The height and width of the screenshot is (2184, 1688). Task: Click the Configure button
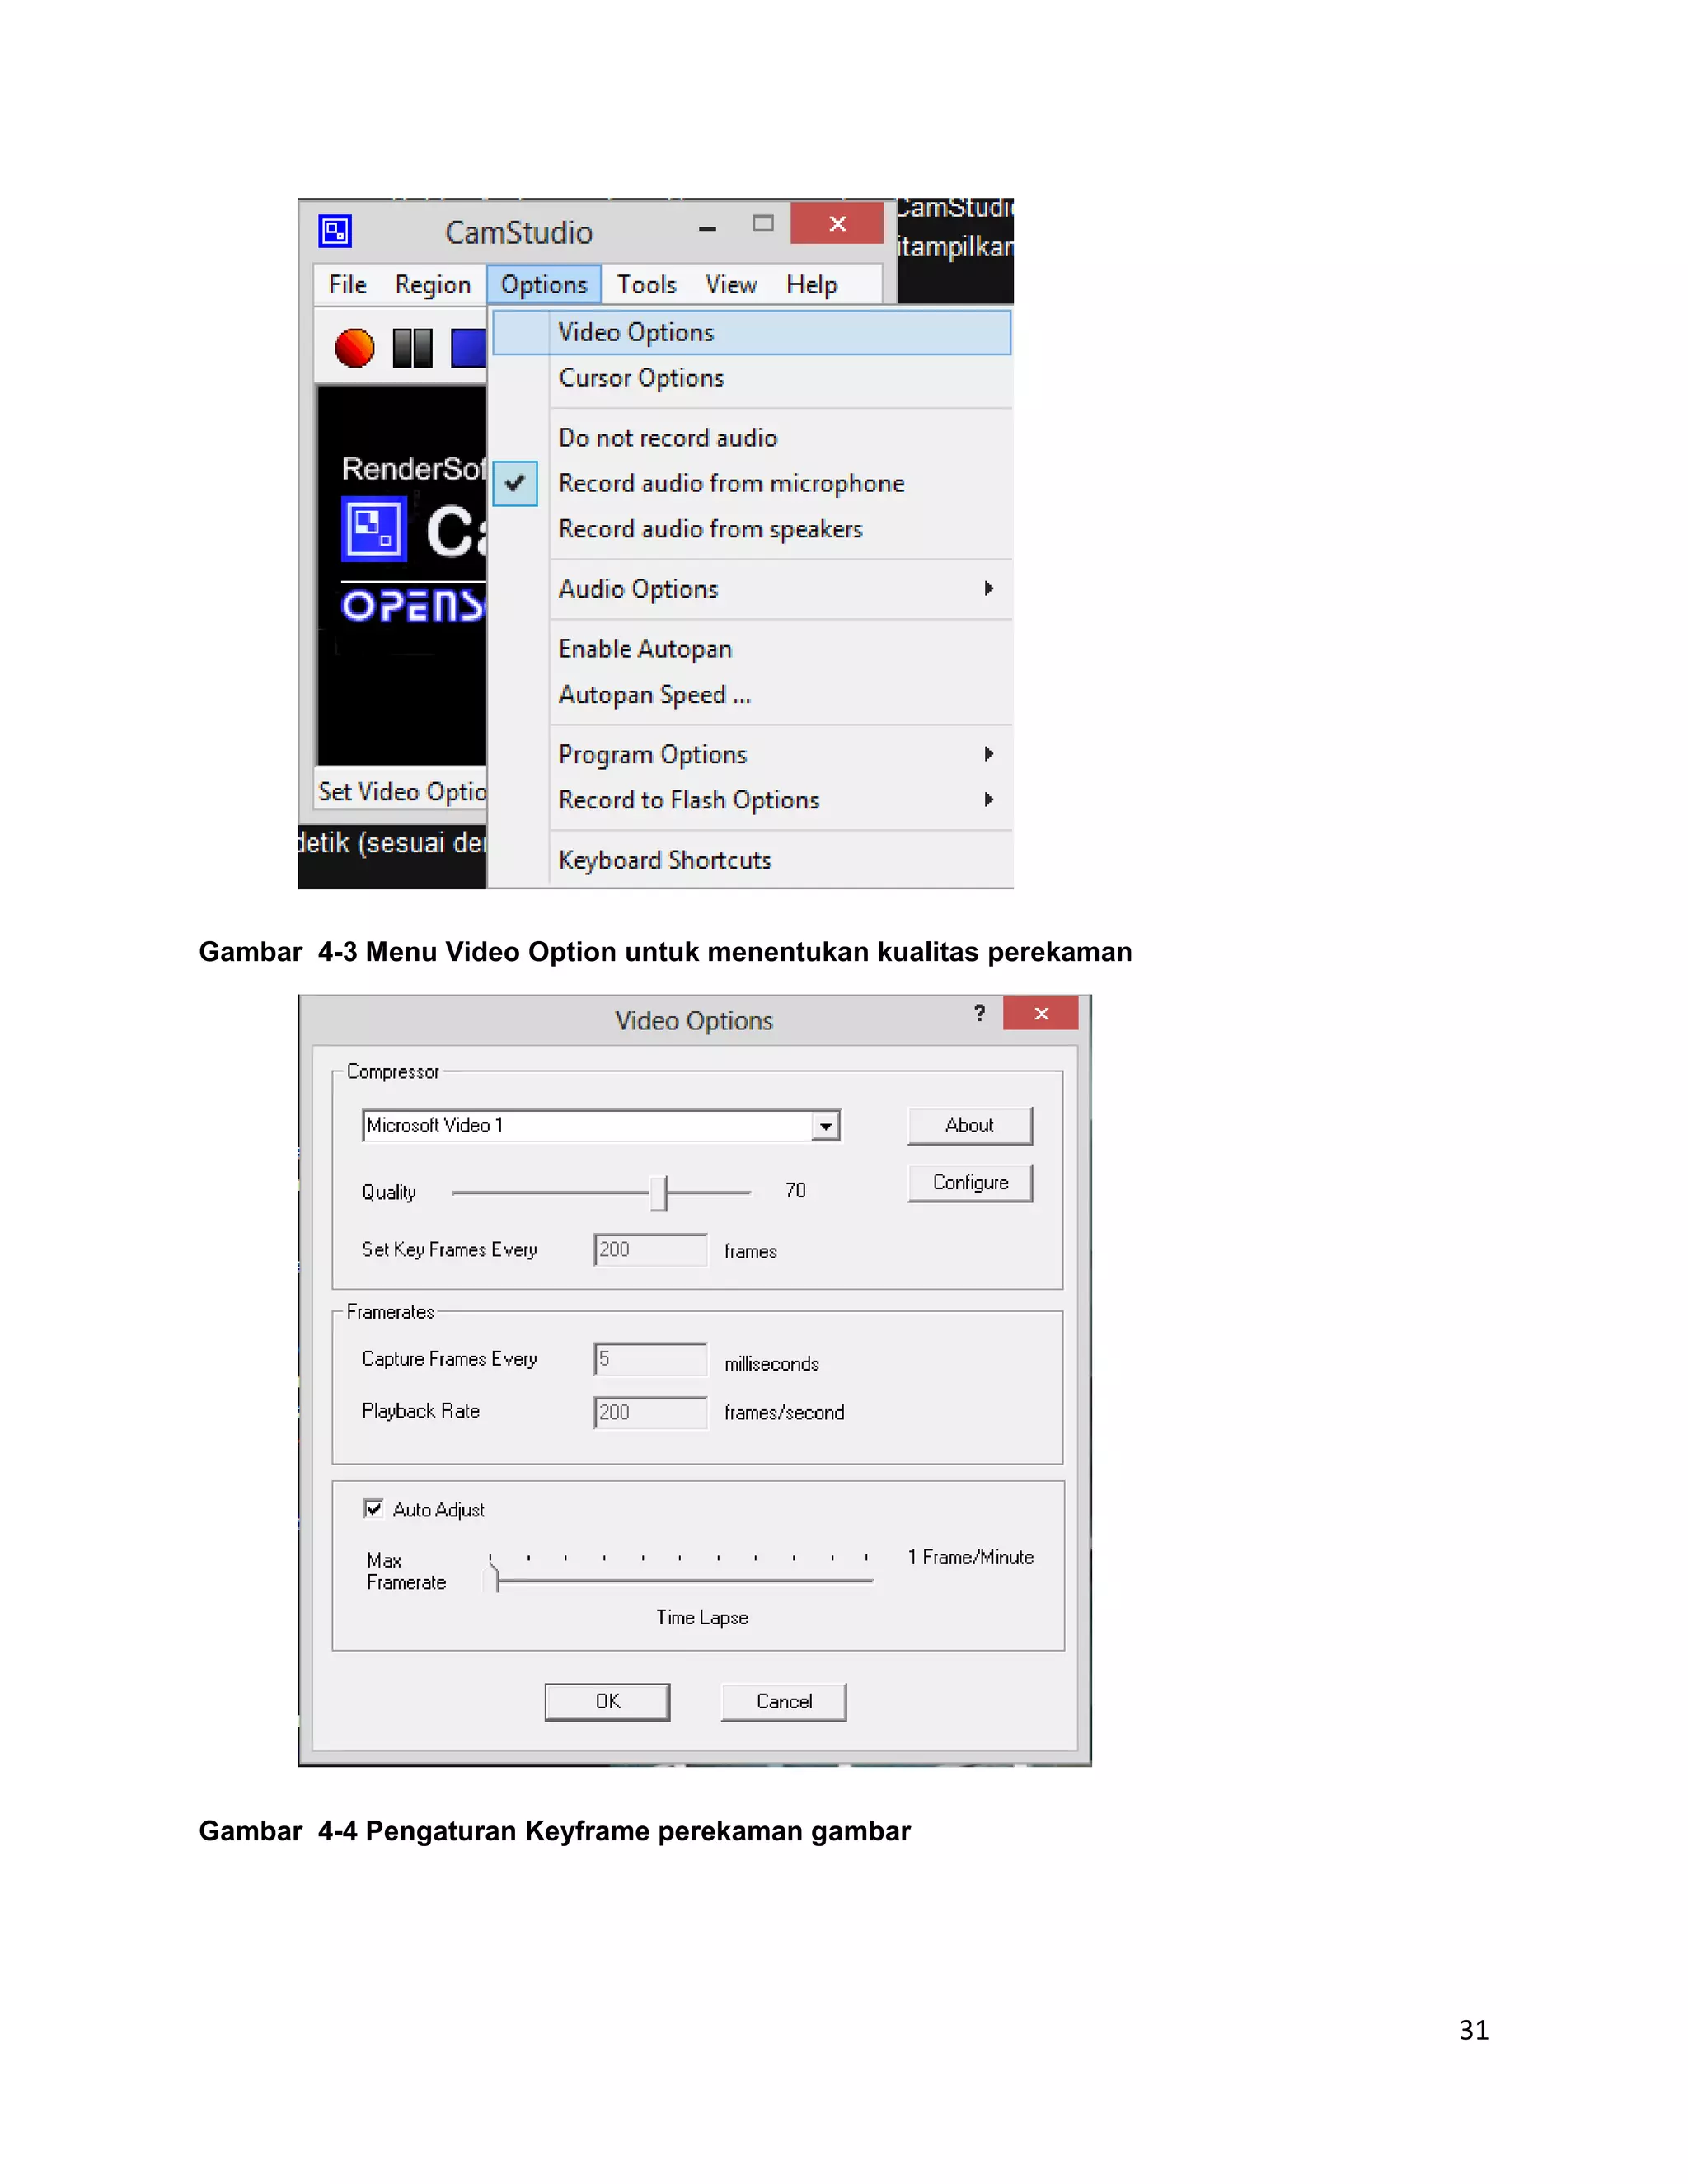(x=969, y=1182)
